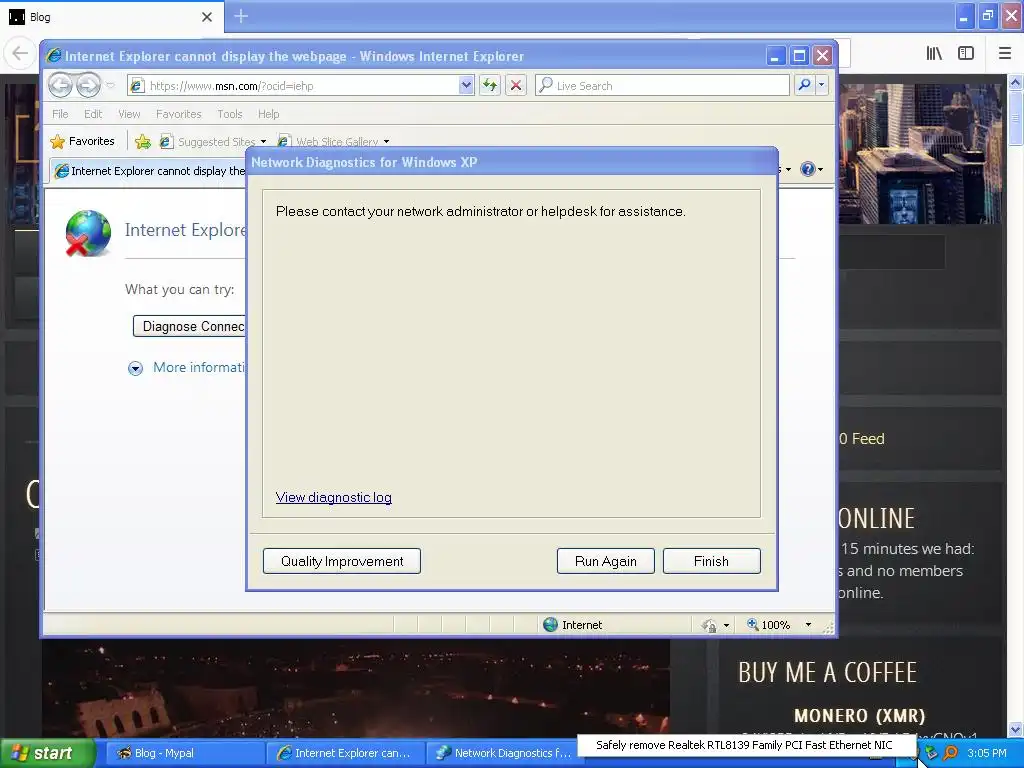Click the IE error globe icon
This screenshot has height=768, width=1024.
pos(88,233)
